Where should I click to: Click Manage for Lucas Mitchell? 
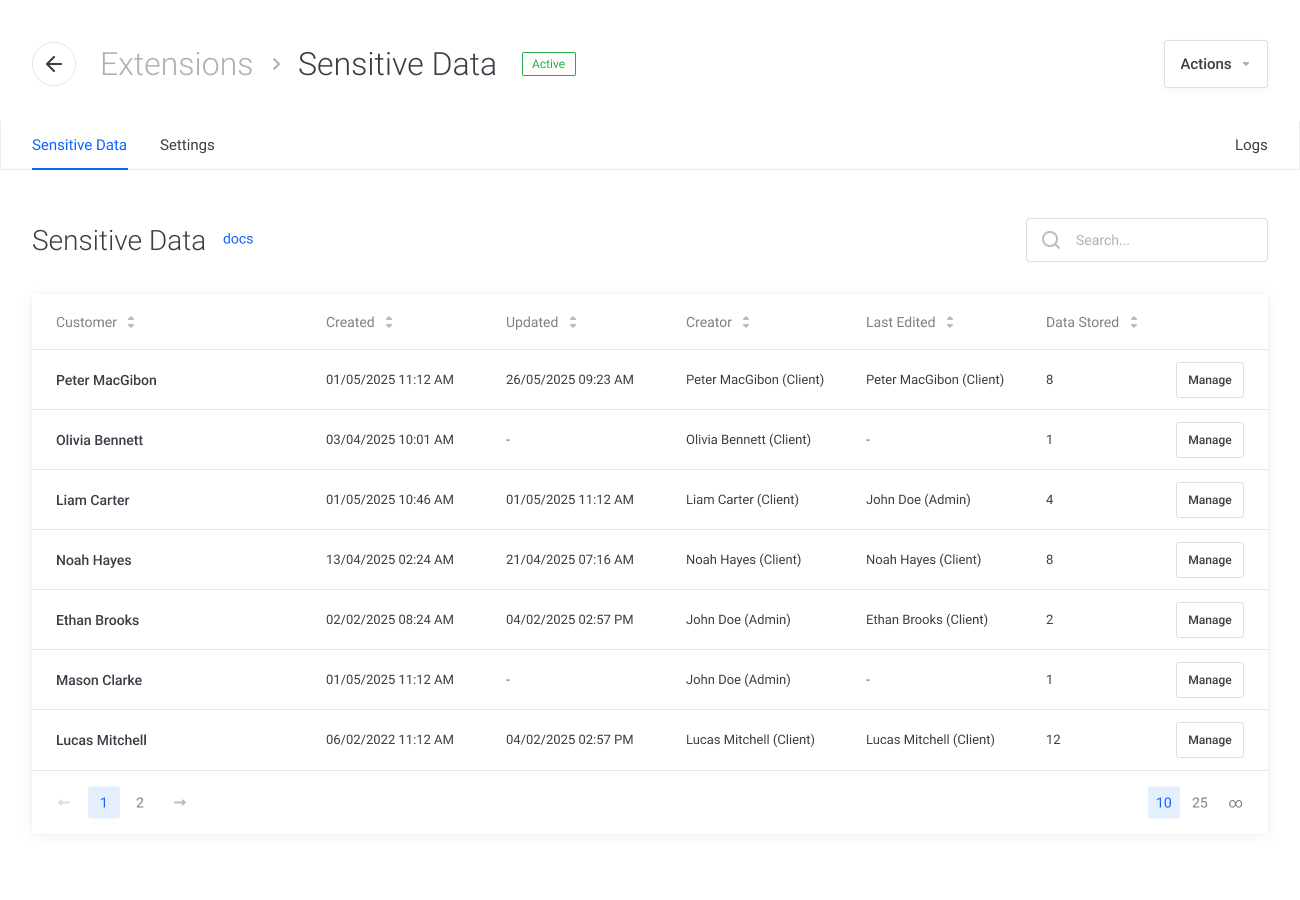click(1209, 740)
